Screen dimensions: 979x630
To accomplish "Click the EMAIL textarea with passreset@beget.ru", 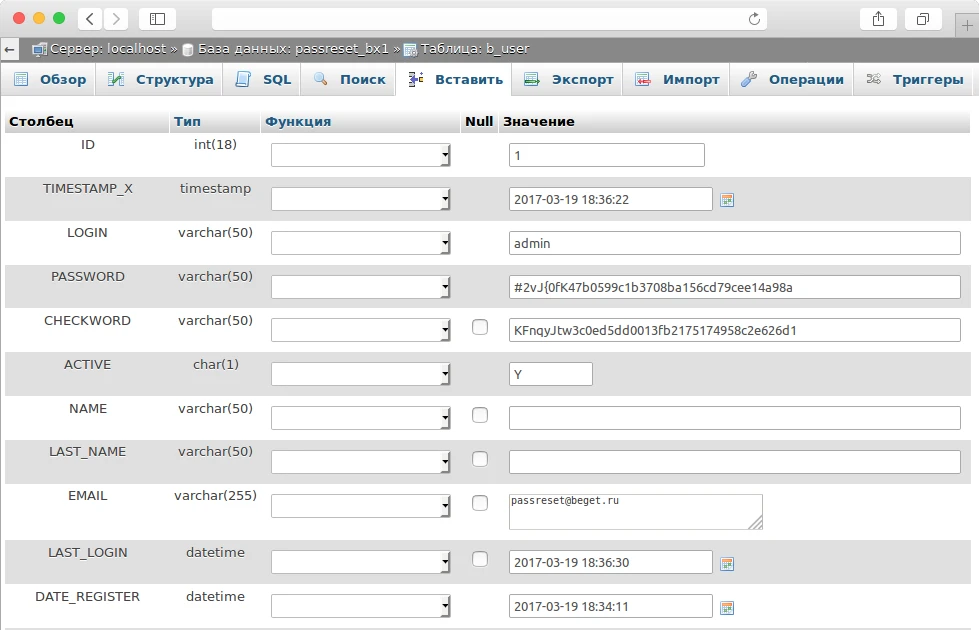I will point(635,511).
